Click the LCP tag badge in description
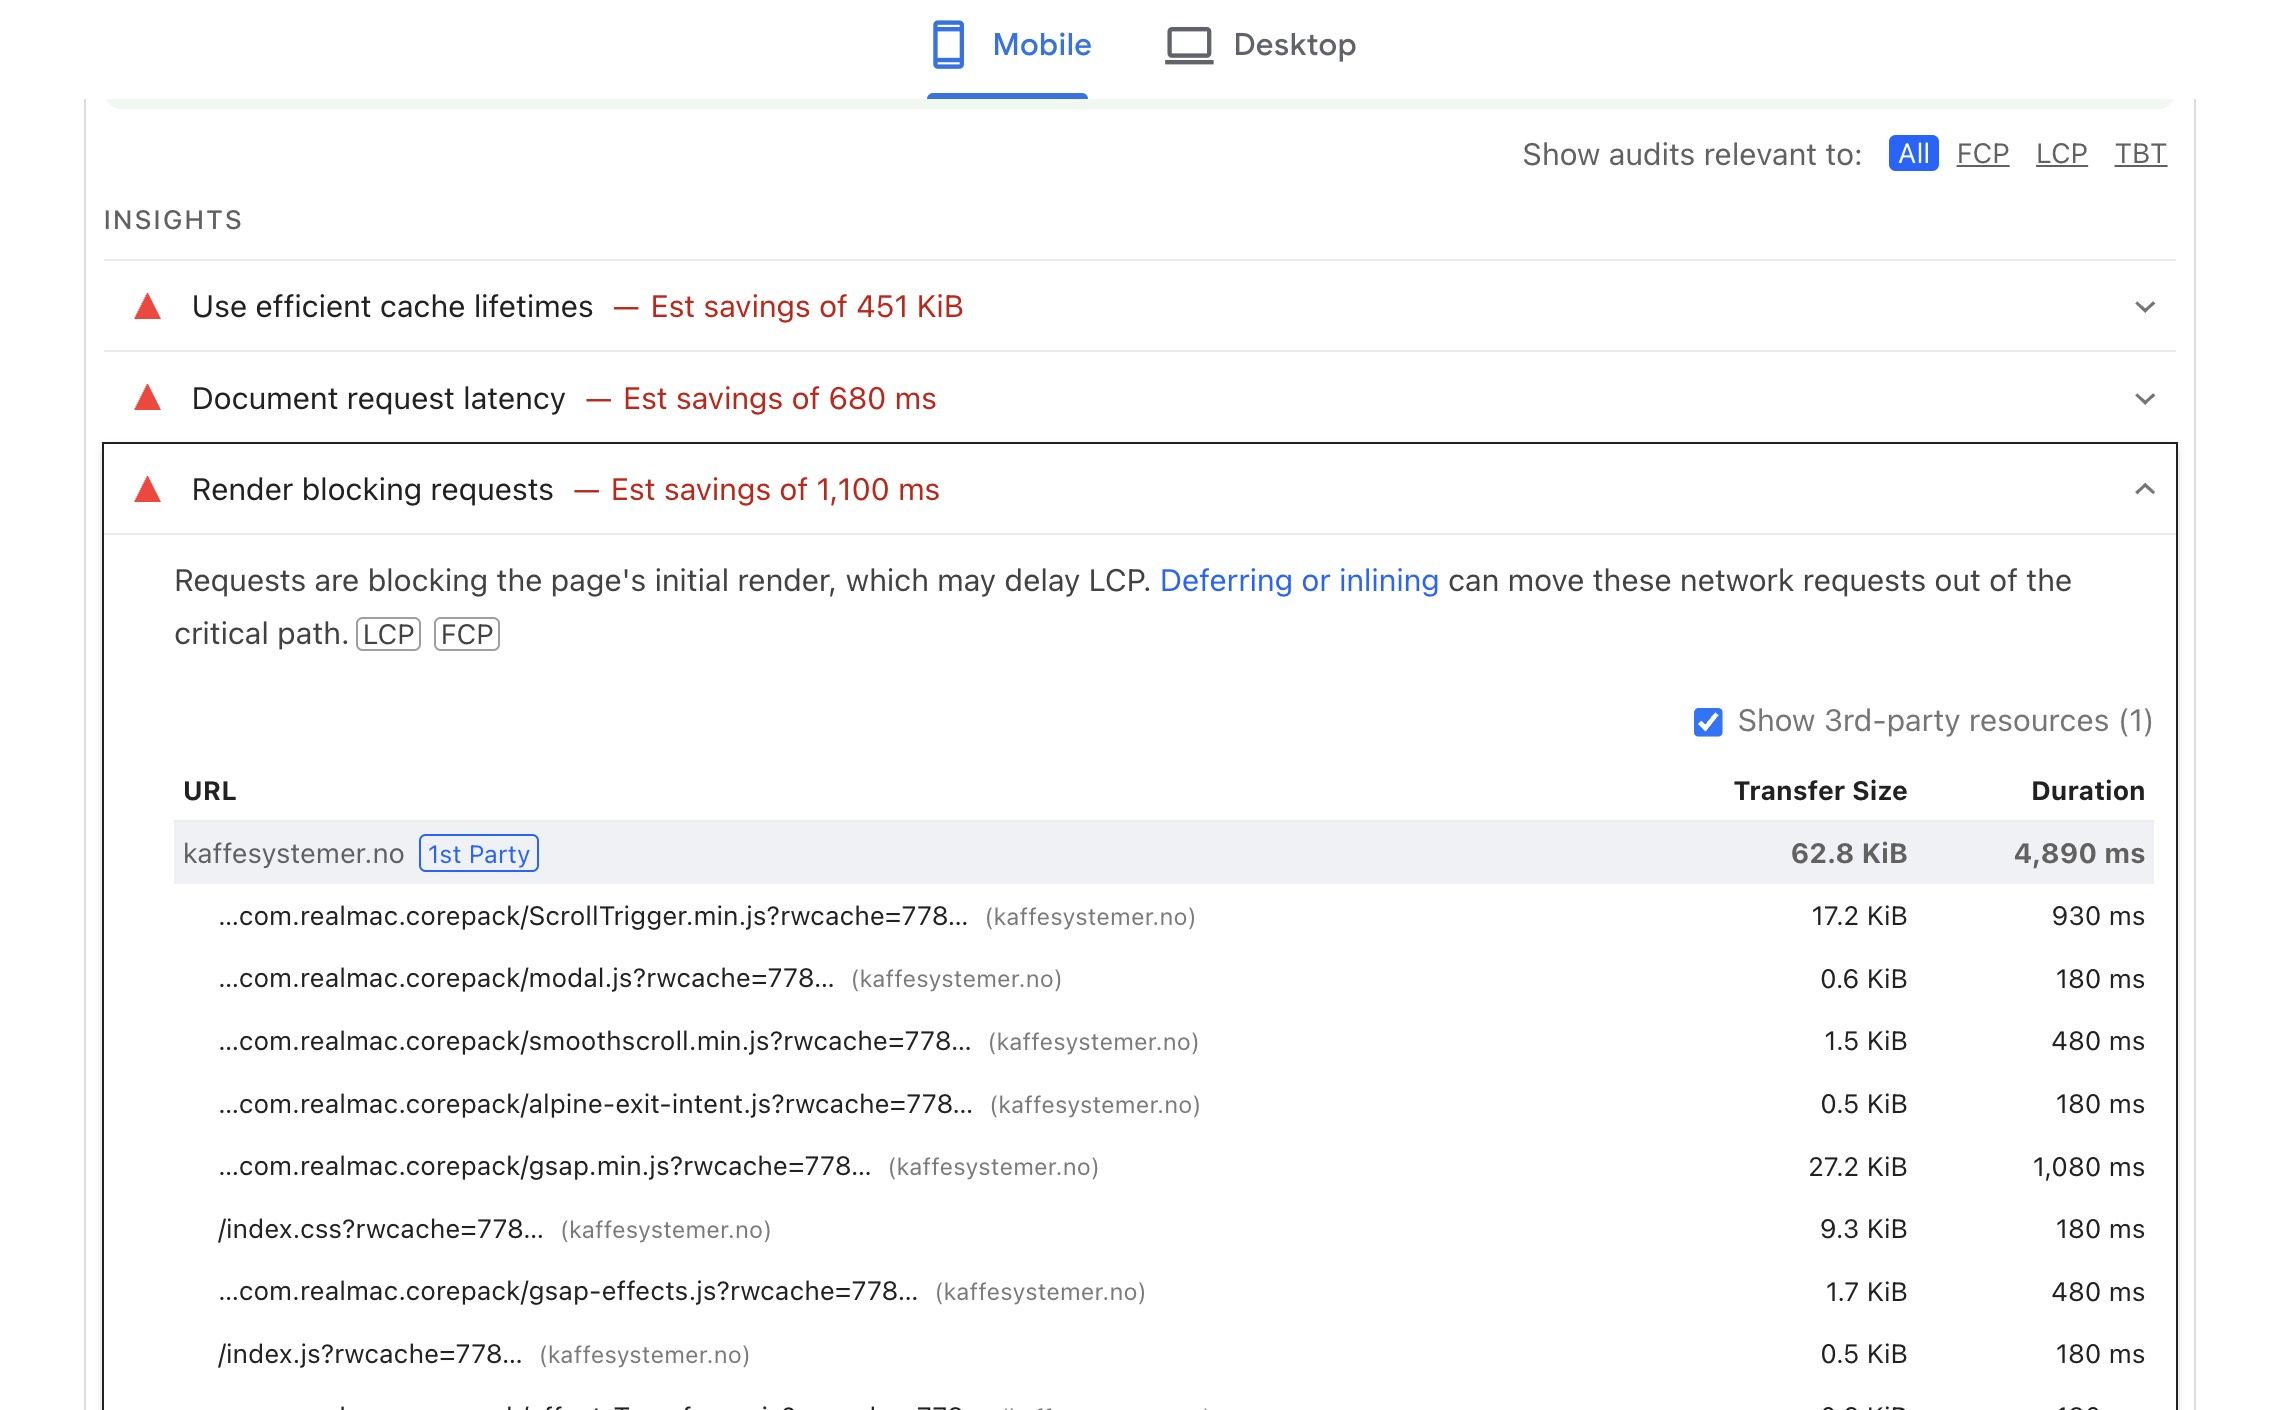This screenshot has height=1410, width=2288. coord(388,634)
